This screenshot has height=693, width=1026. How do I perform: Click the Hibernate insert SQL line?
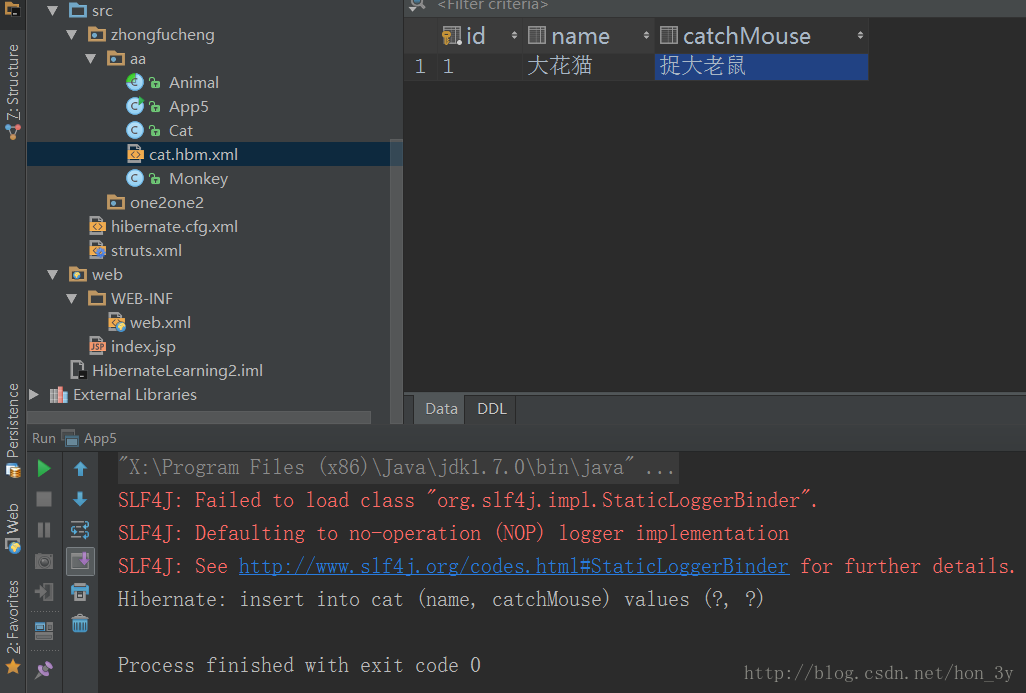point(440,599)
